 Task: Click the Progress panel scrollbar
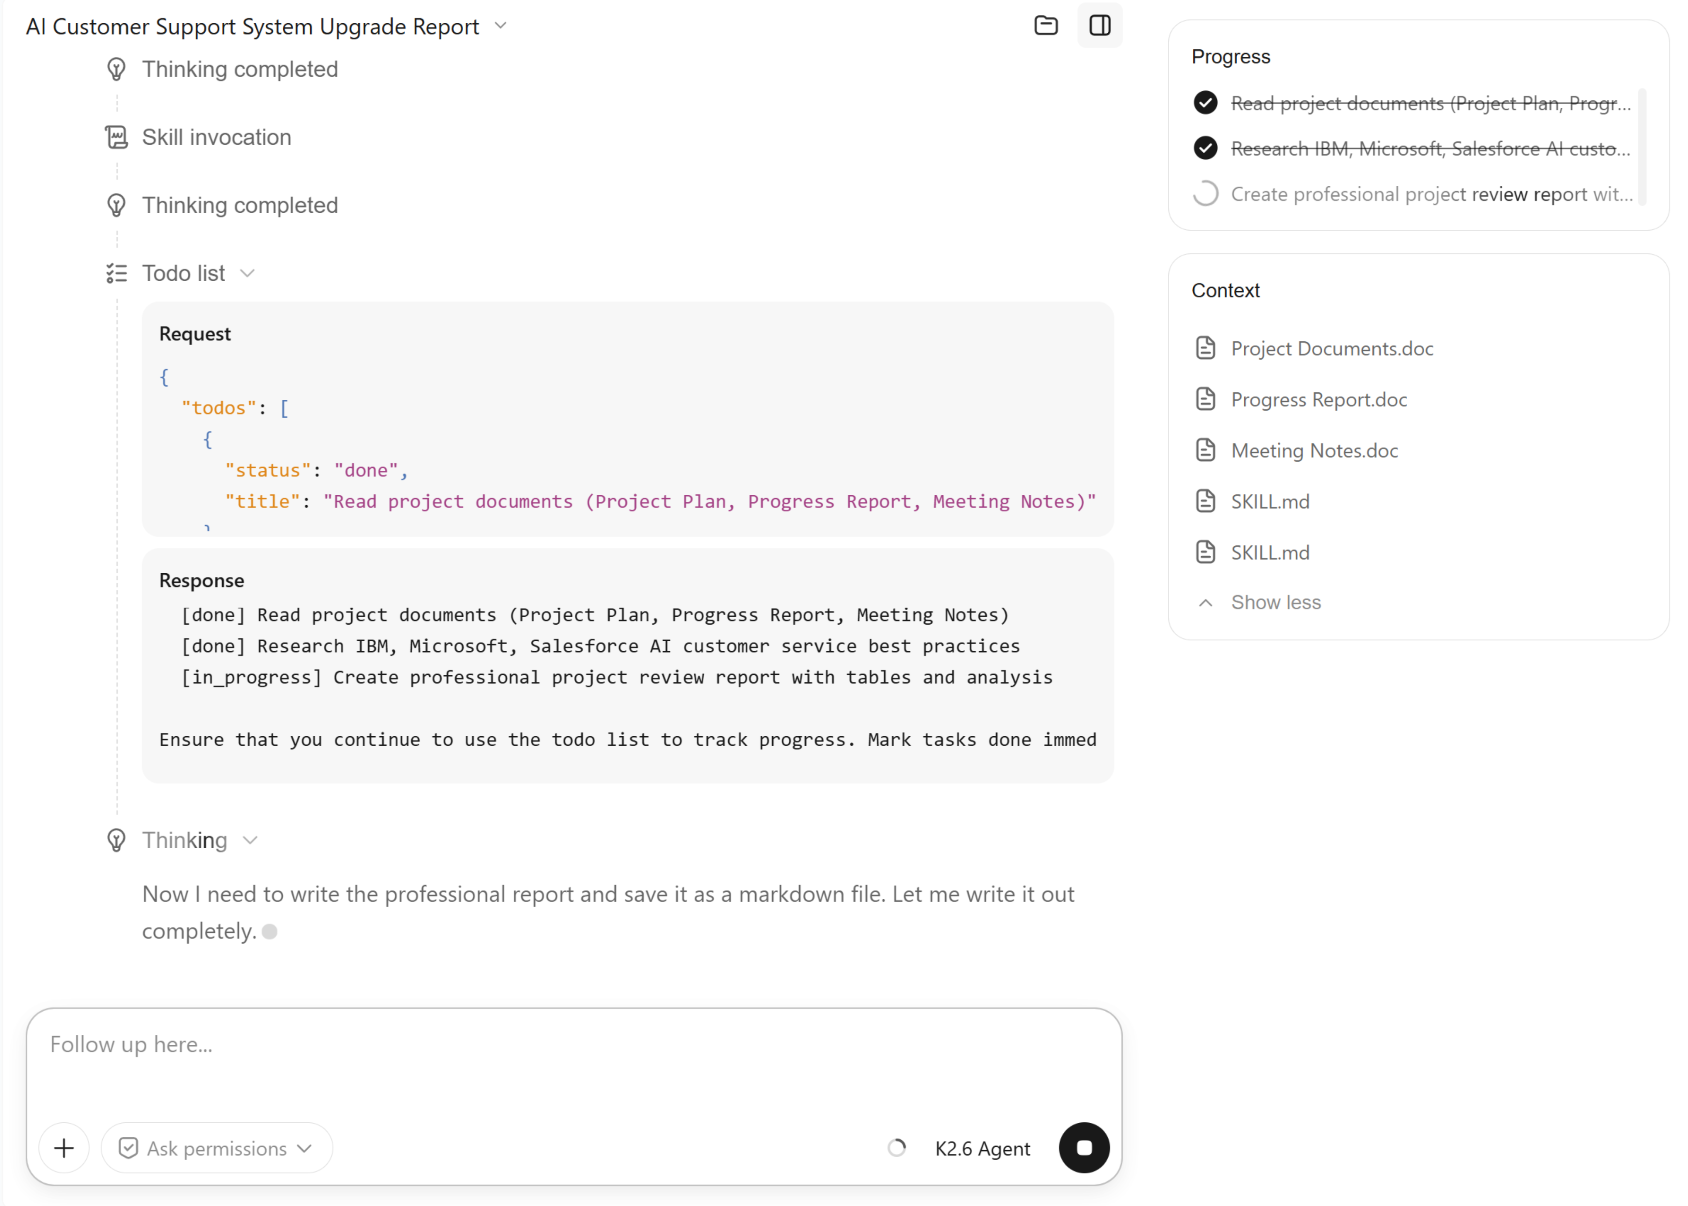1642,147
